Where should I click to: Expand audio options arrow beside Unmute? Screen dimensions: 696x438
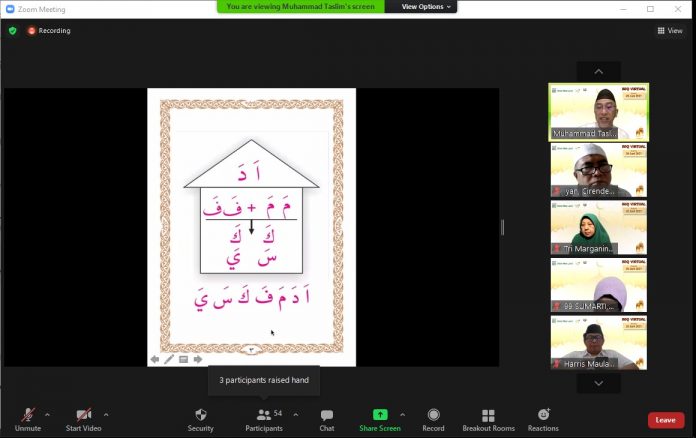47,414
